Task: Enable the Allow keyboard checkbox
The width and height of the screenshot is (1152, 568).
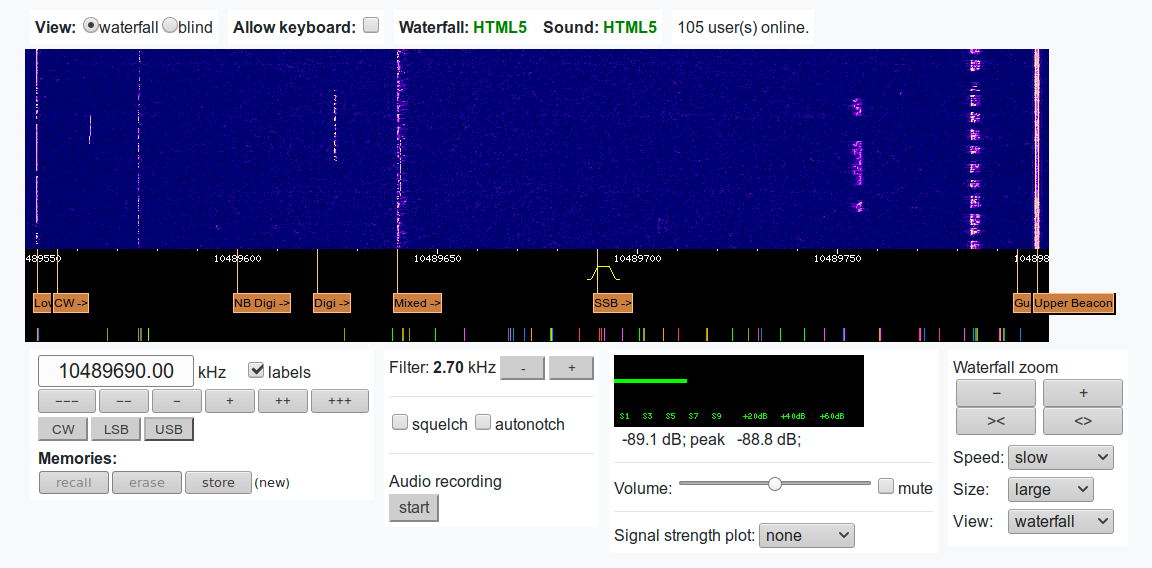Action: (x=371, y=25)
